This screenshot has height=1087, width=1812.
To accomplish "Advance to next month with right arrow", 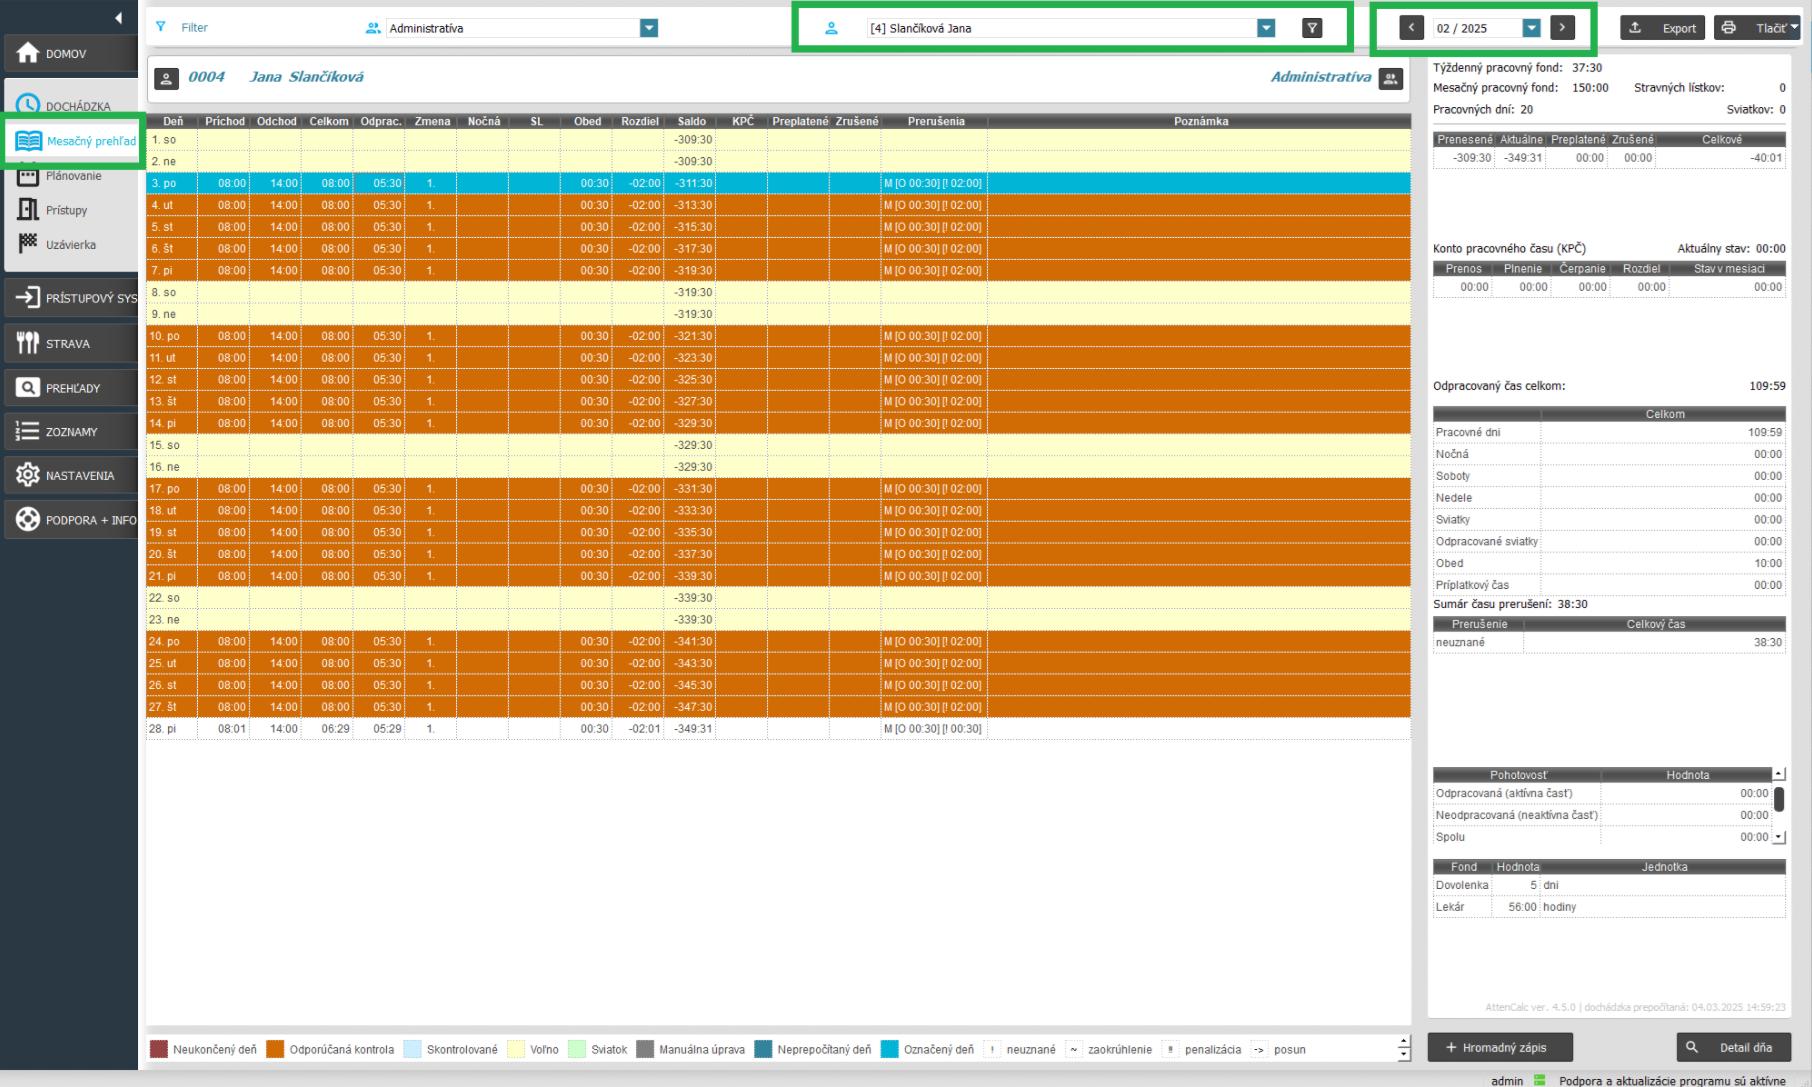I will [x=1562, y=28].
